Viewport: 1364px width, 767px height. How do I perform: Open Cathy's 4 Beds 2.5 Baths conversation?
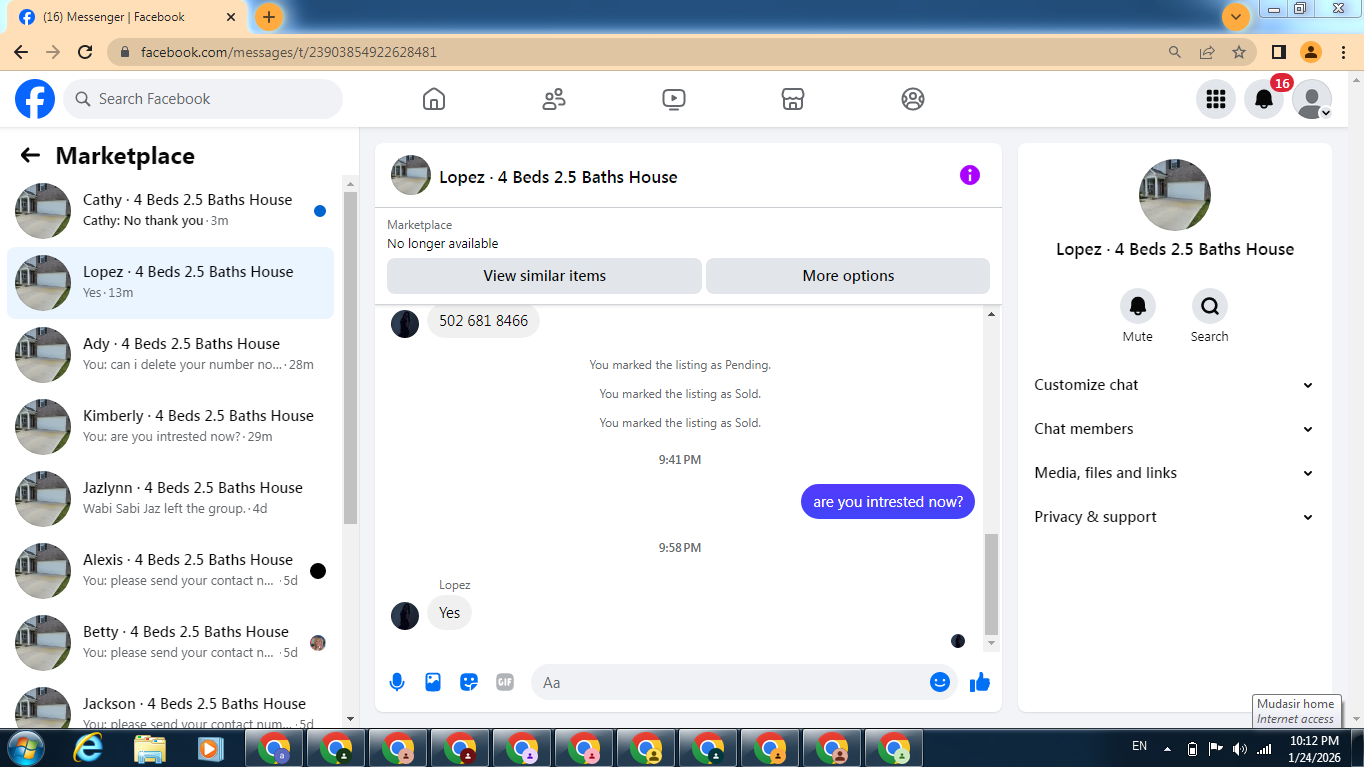tap(171, 211)
